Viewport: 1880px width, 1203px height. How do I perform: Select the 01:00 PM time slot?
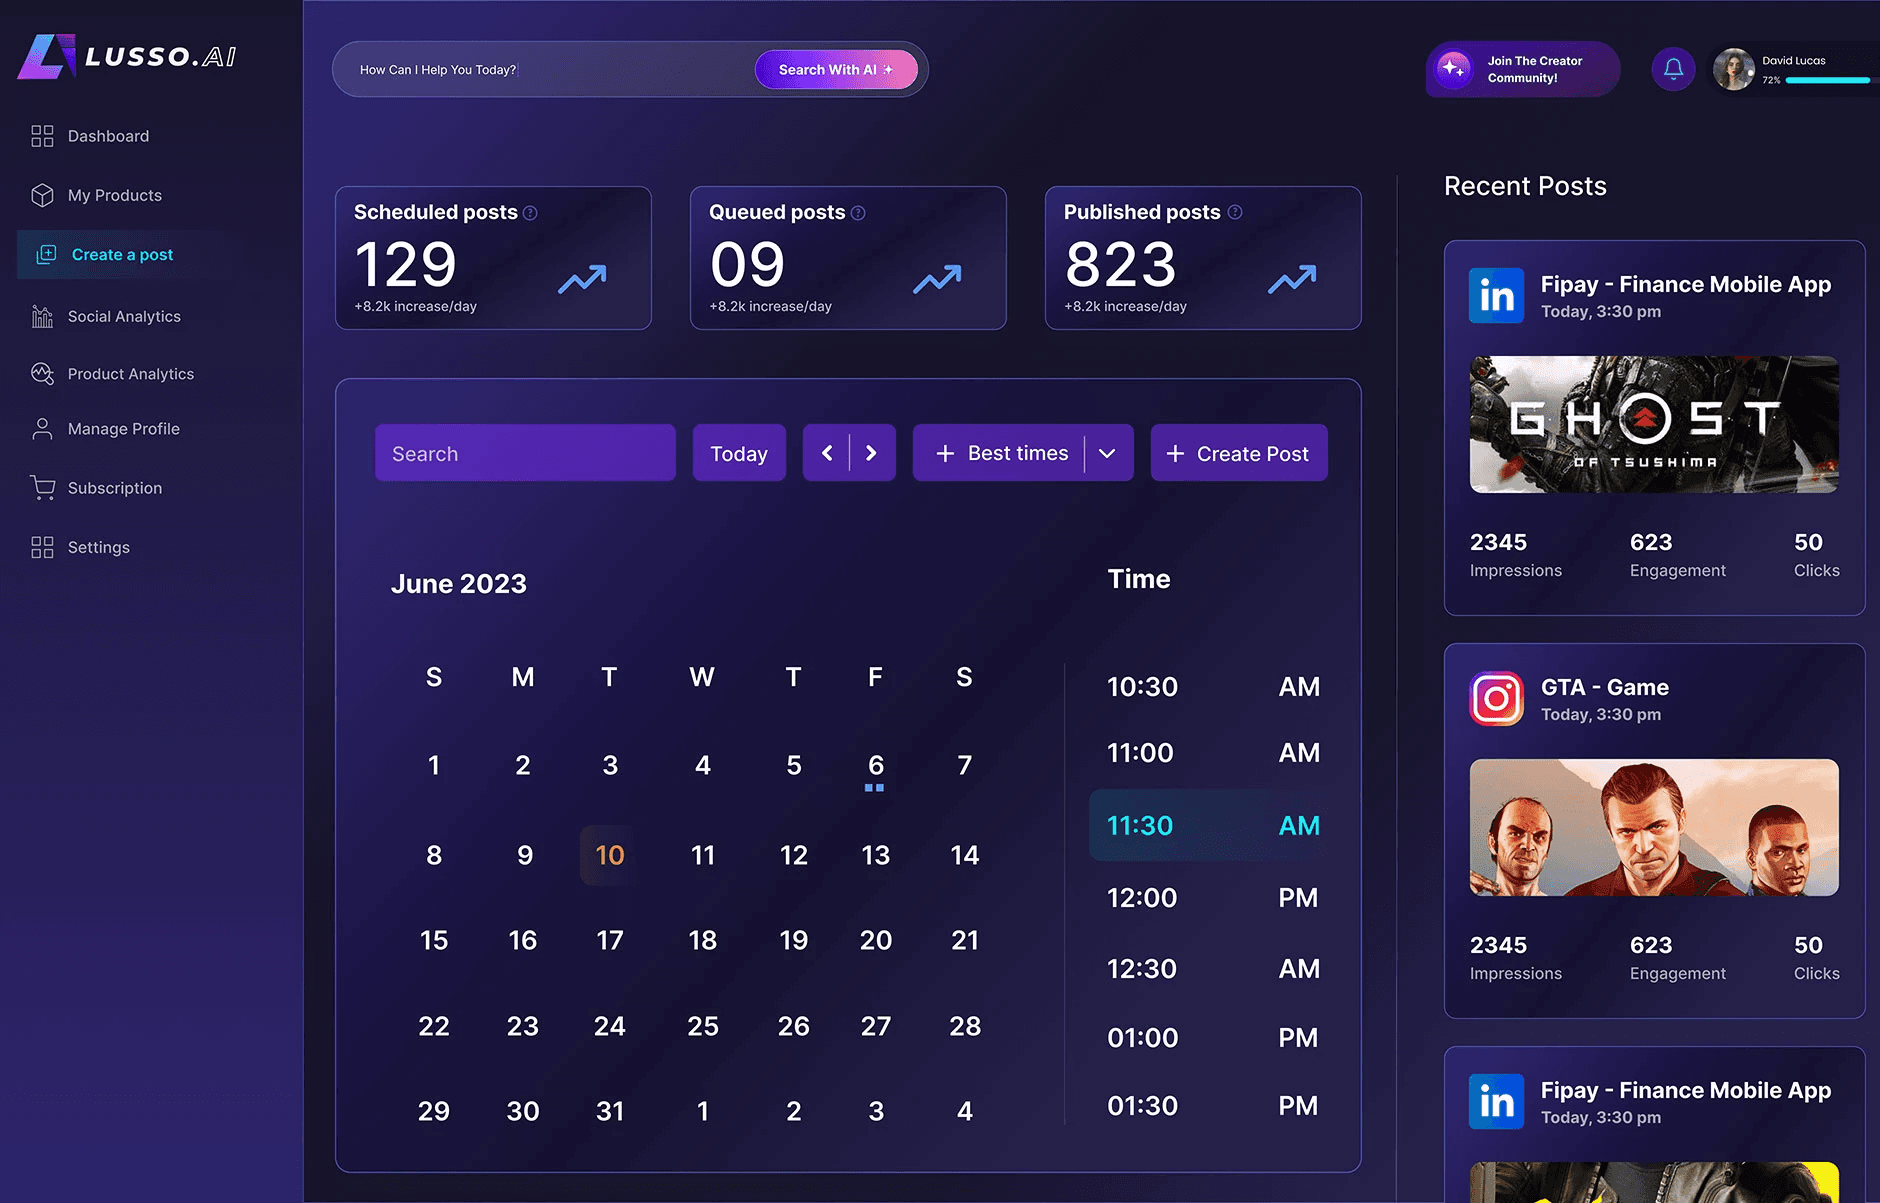click(x=1212, y=1038)
